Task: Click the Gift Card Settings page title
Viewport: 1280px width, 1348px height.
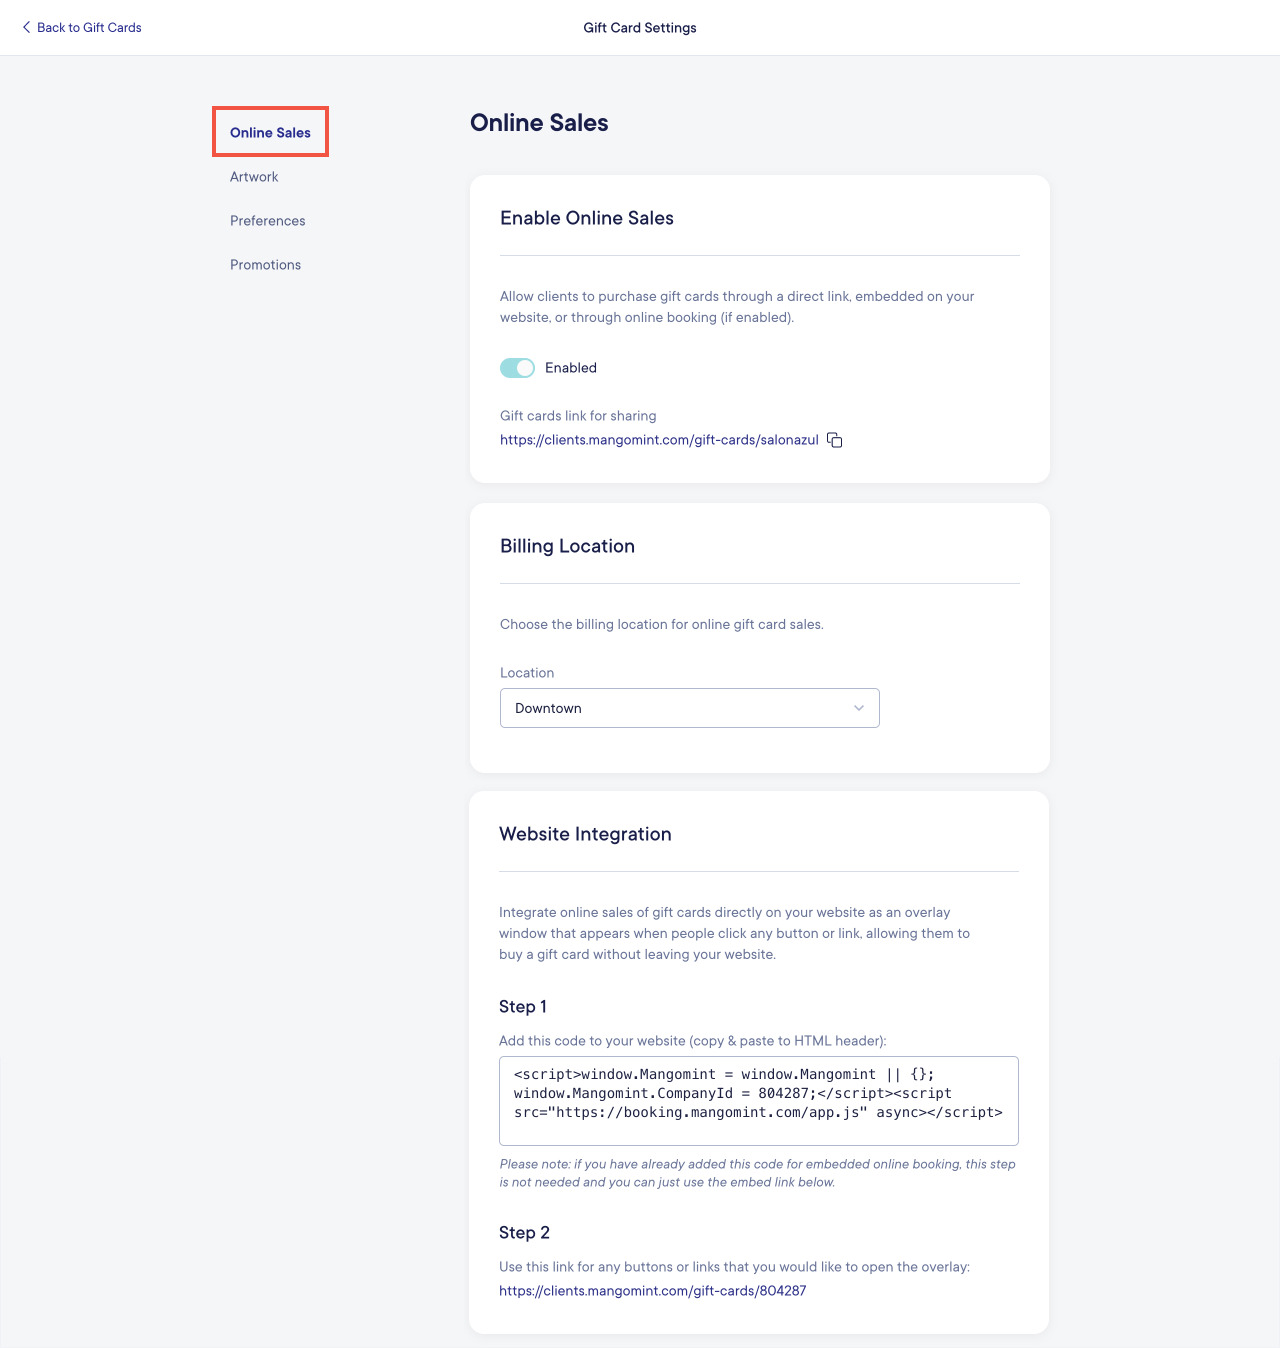Action: click(x=640, y=28)
